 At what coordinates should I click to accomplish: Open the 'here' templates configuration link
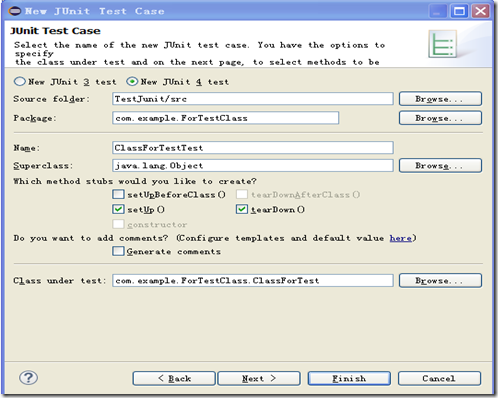(401, 238)
